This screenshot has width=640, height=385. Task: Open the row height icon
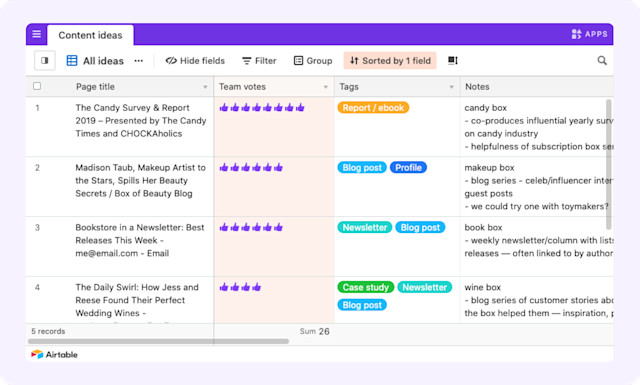coord(453,60)
